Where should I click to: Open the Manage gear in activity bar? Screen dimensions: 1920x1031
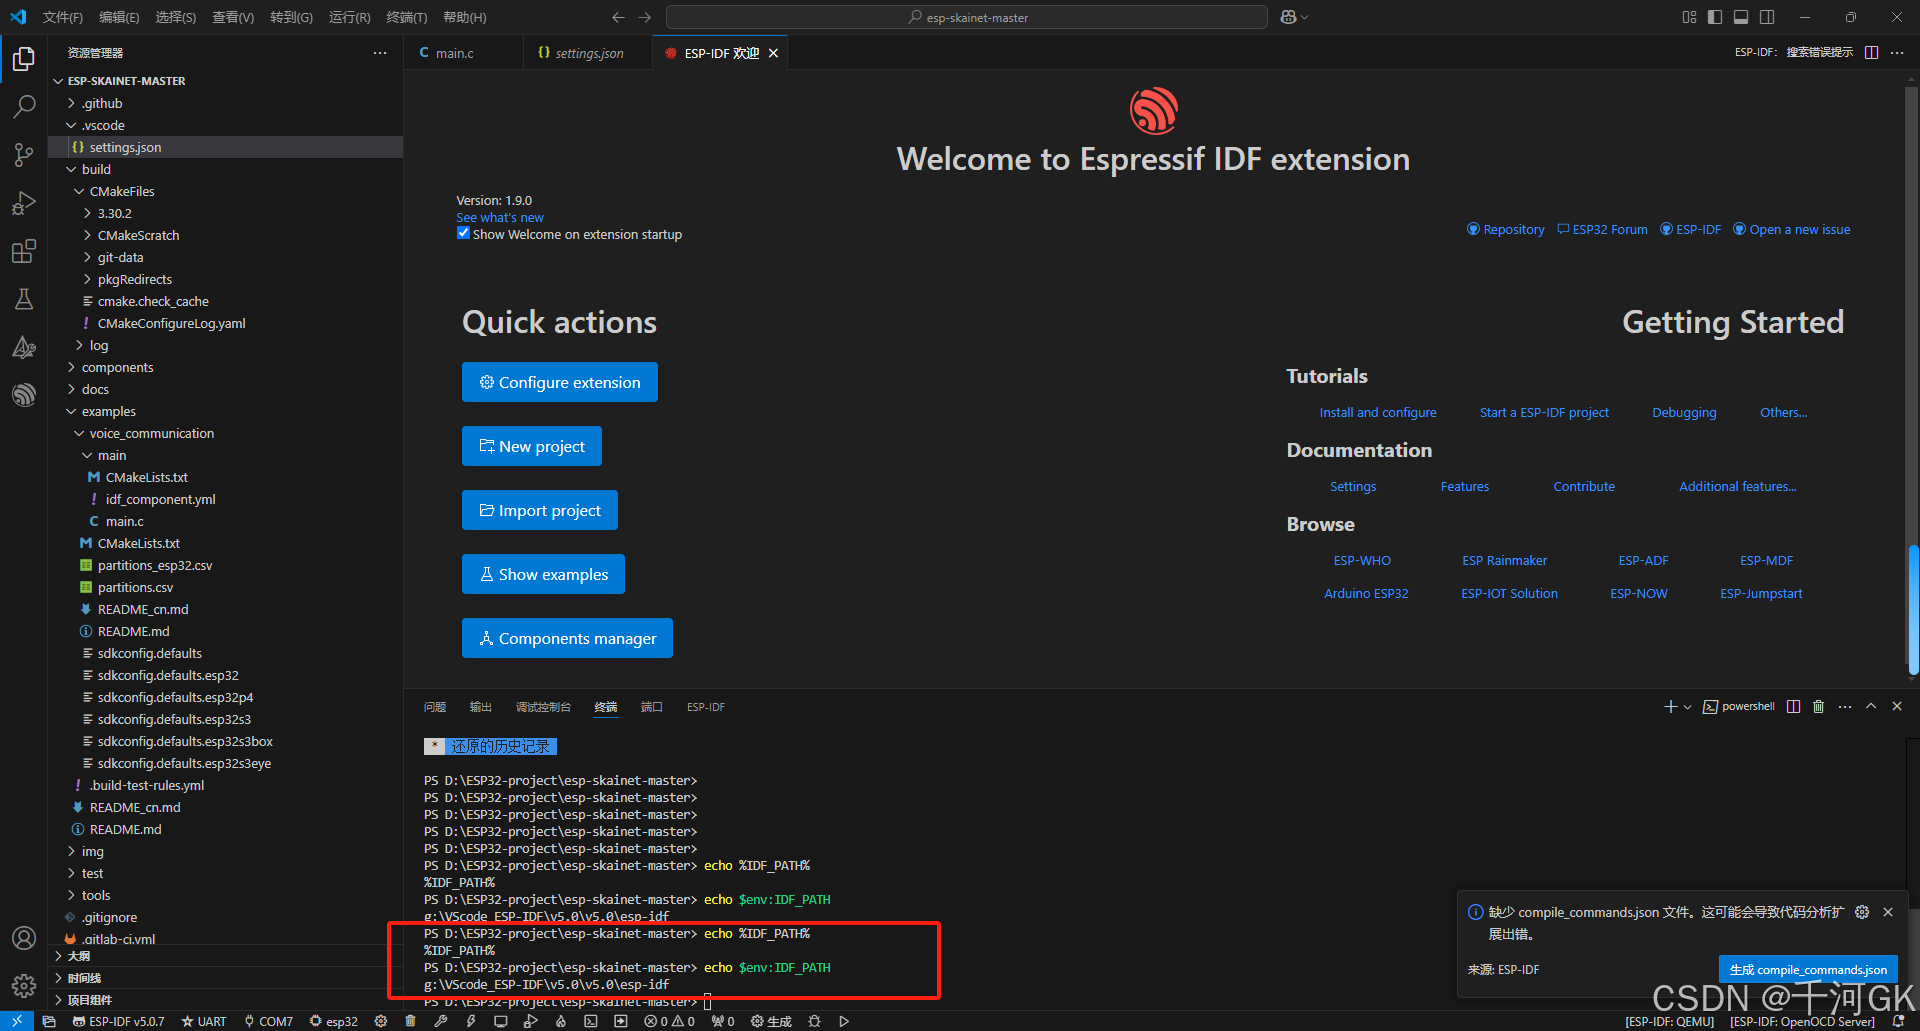pyautogui.click(x=24, y=986)
